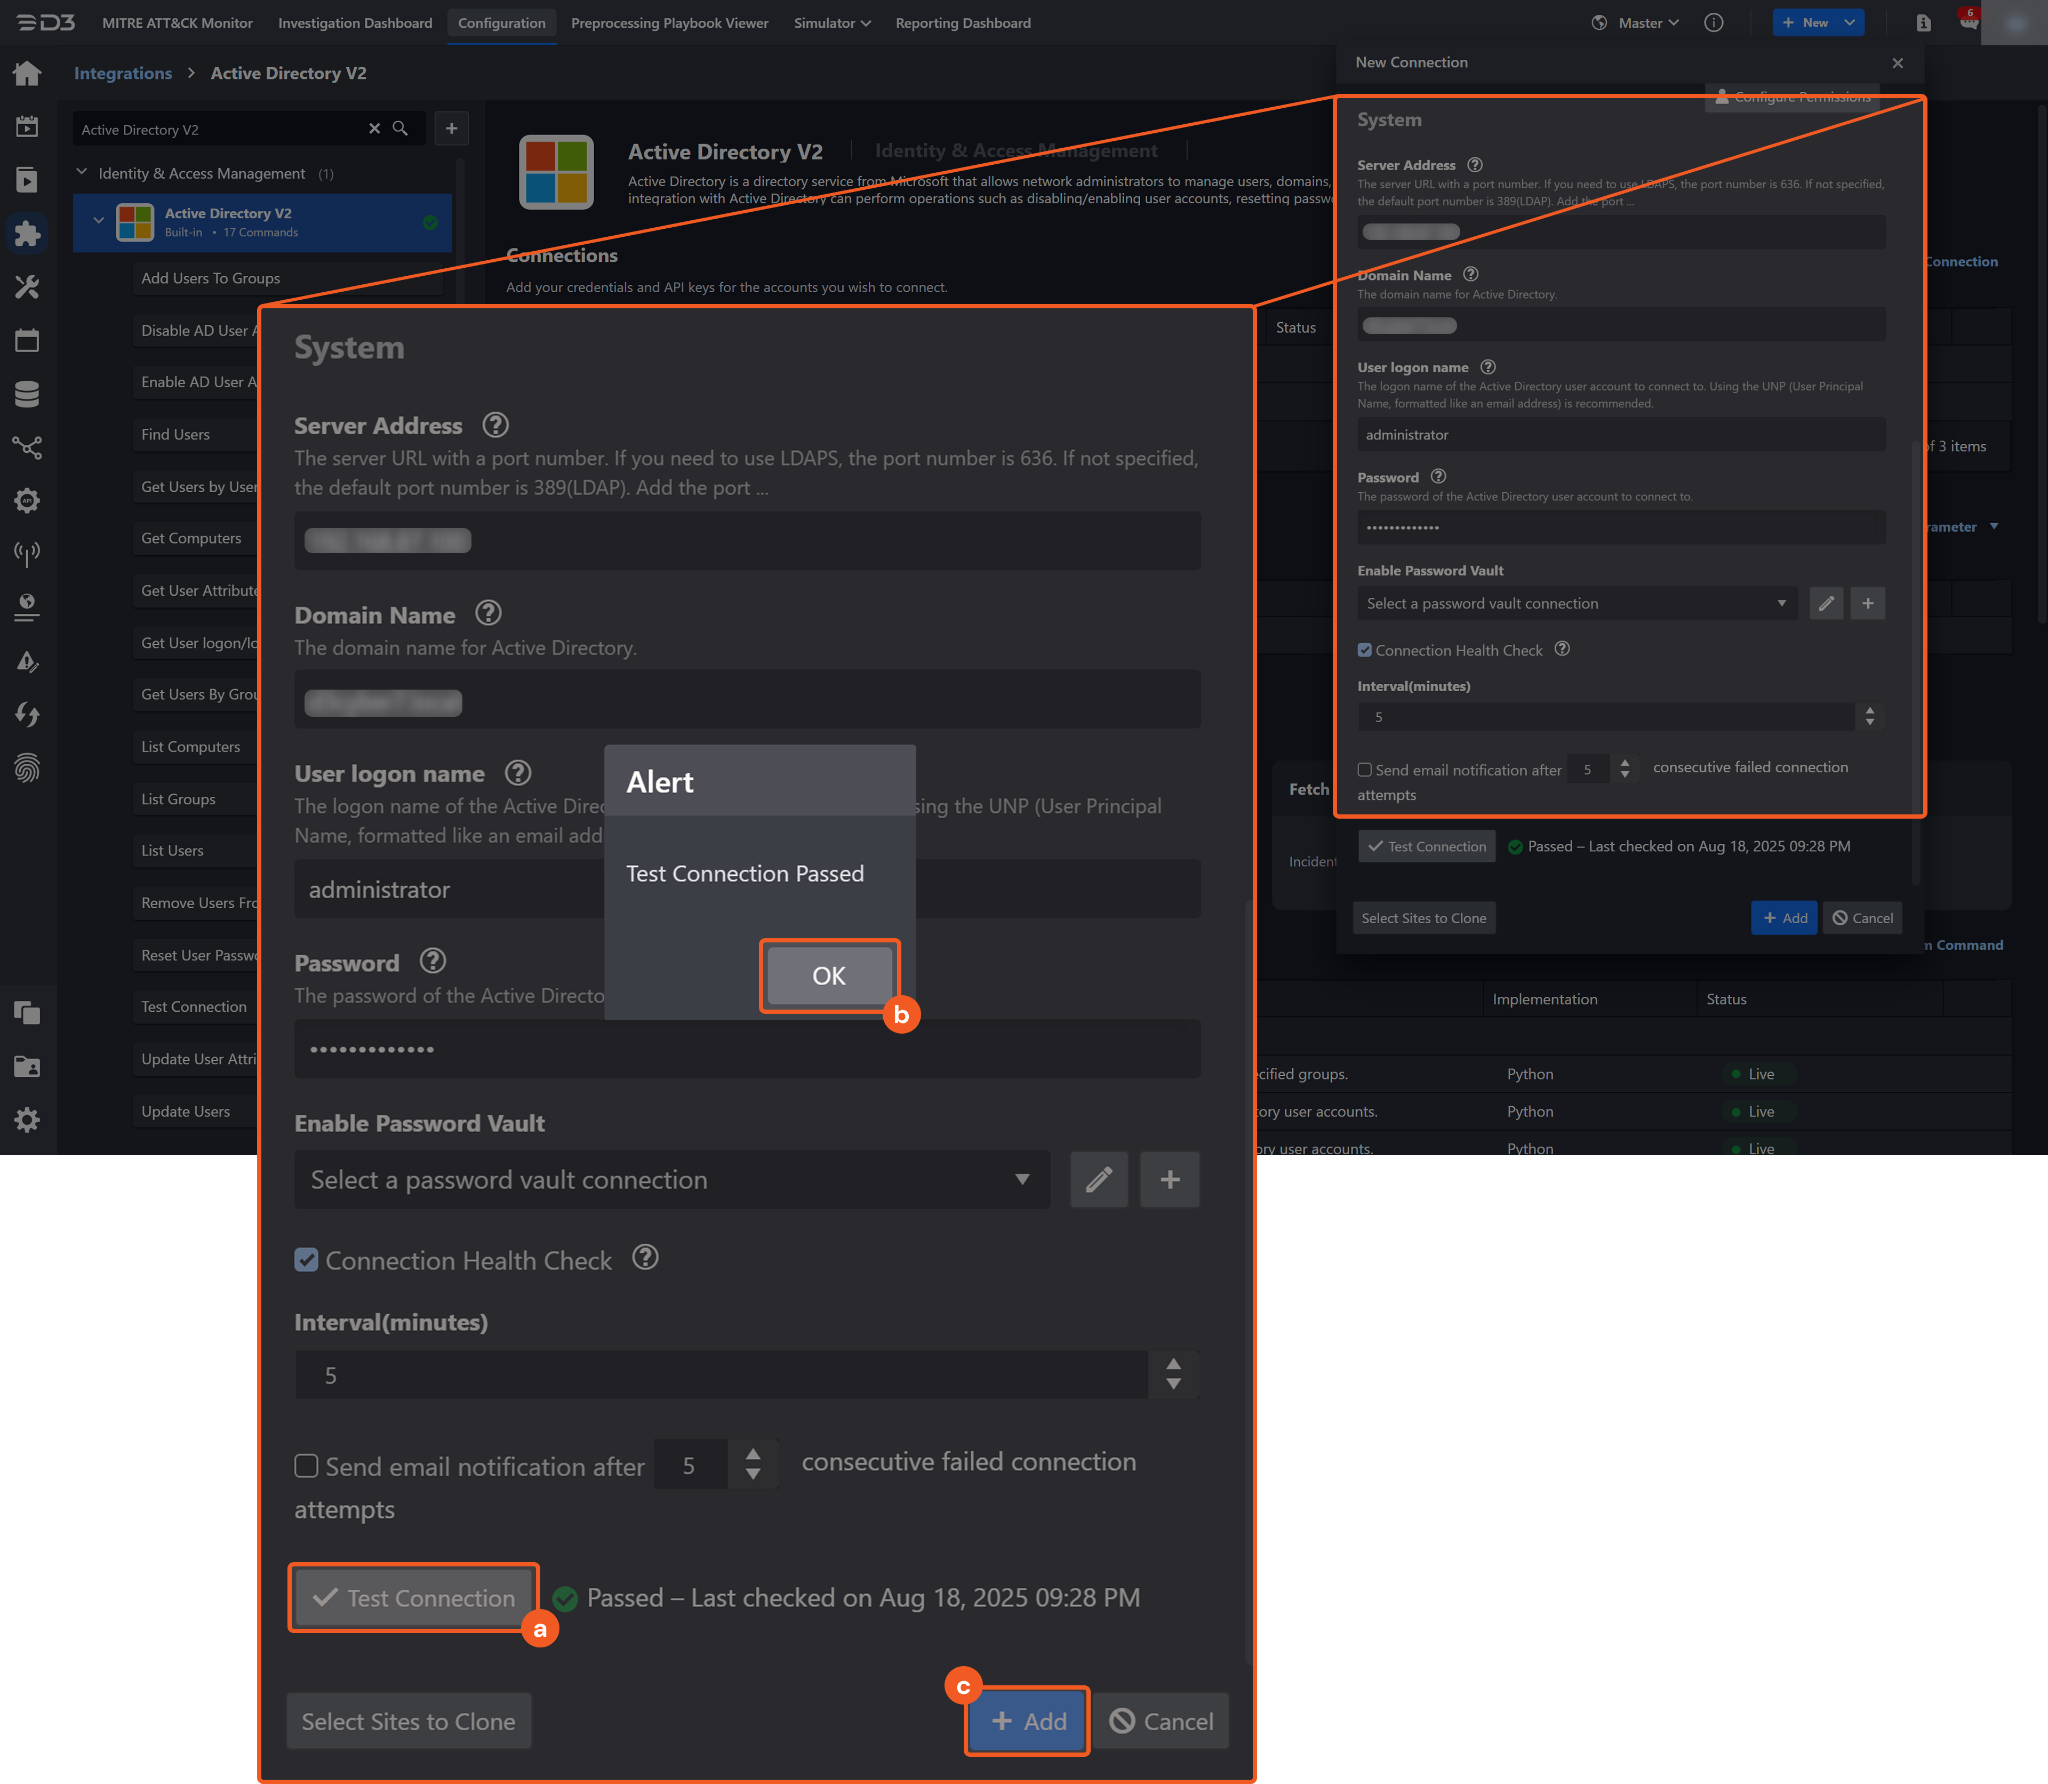Screen dimensions: 2048x1784
Task: Collapse the Identity & Access Management group
Action: pos(82,172)
